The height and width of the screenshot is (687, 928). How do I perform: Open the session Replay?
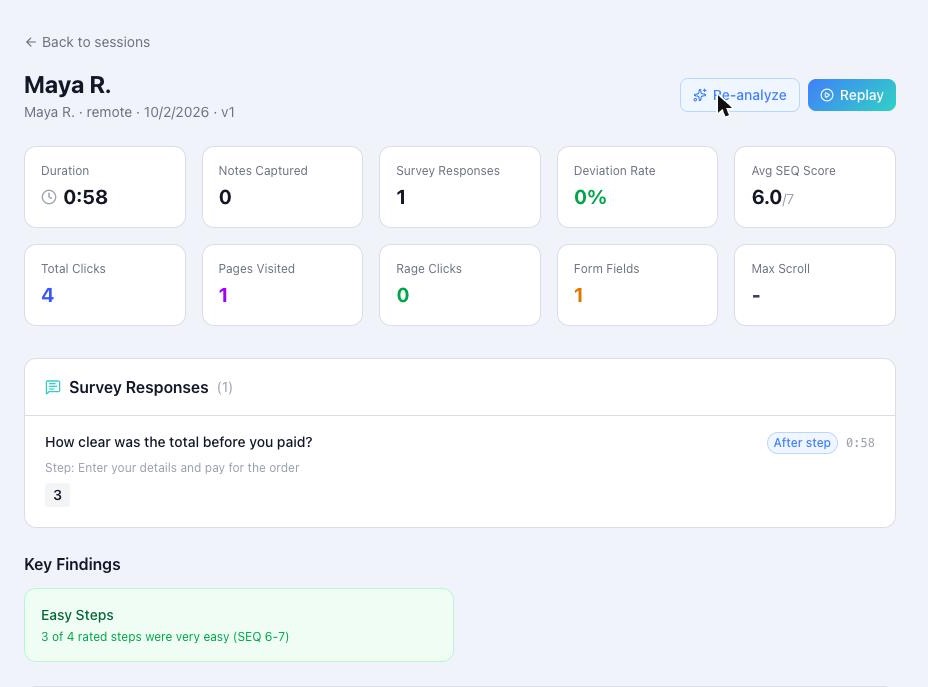coord(852,95)
